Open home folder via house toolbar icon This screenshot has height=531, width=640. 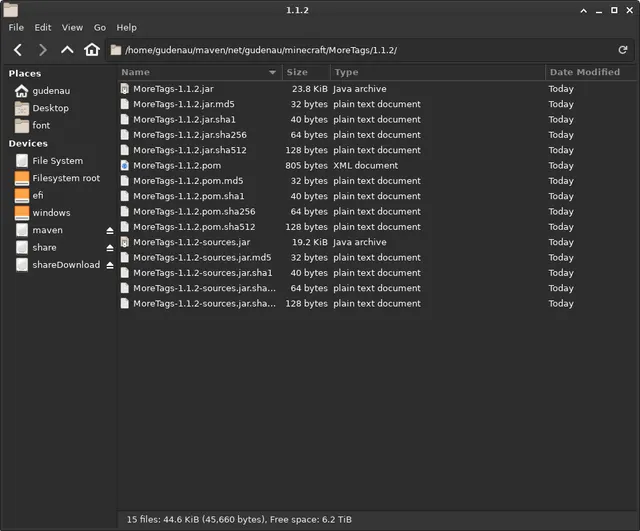point(92,50)
